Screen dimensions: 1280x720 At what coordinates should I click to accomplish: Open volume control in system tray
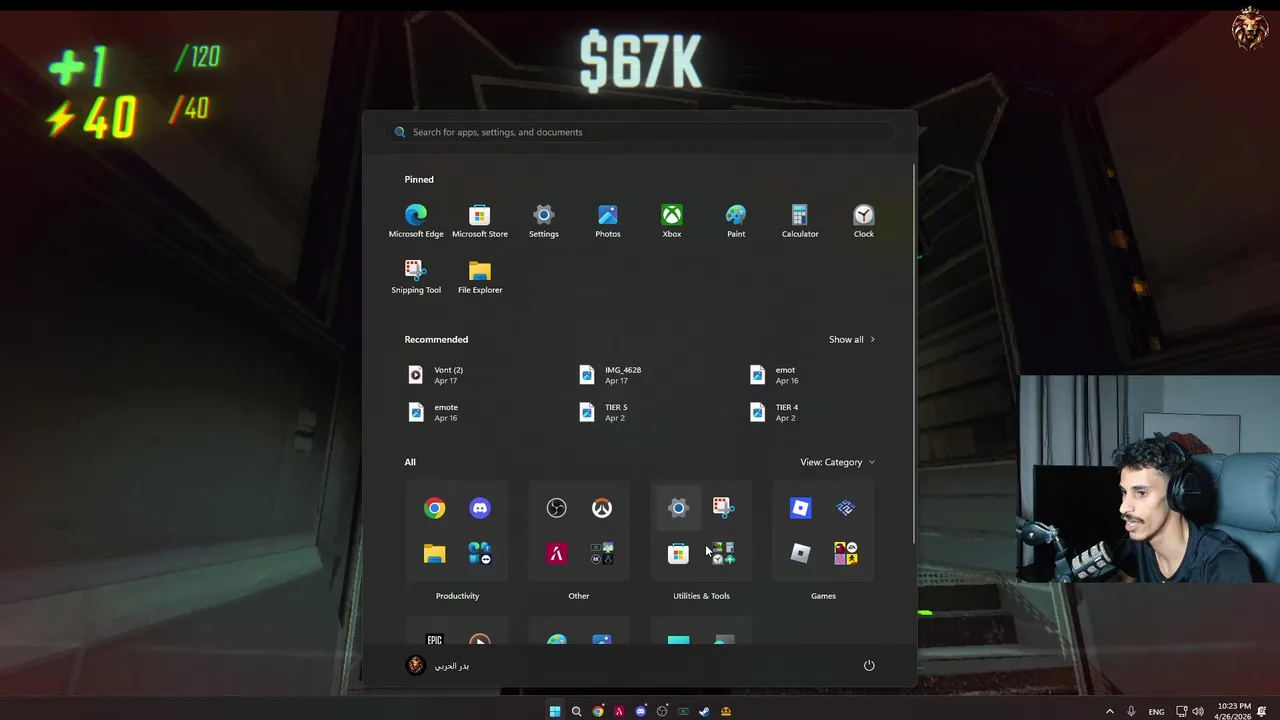(1198, 712)
